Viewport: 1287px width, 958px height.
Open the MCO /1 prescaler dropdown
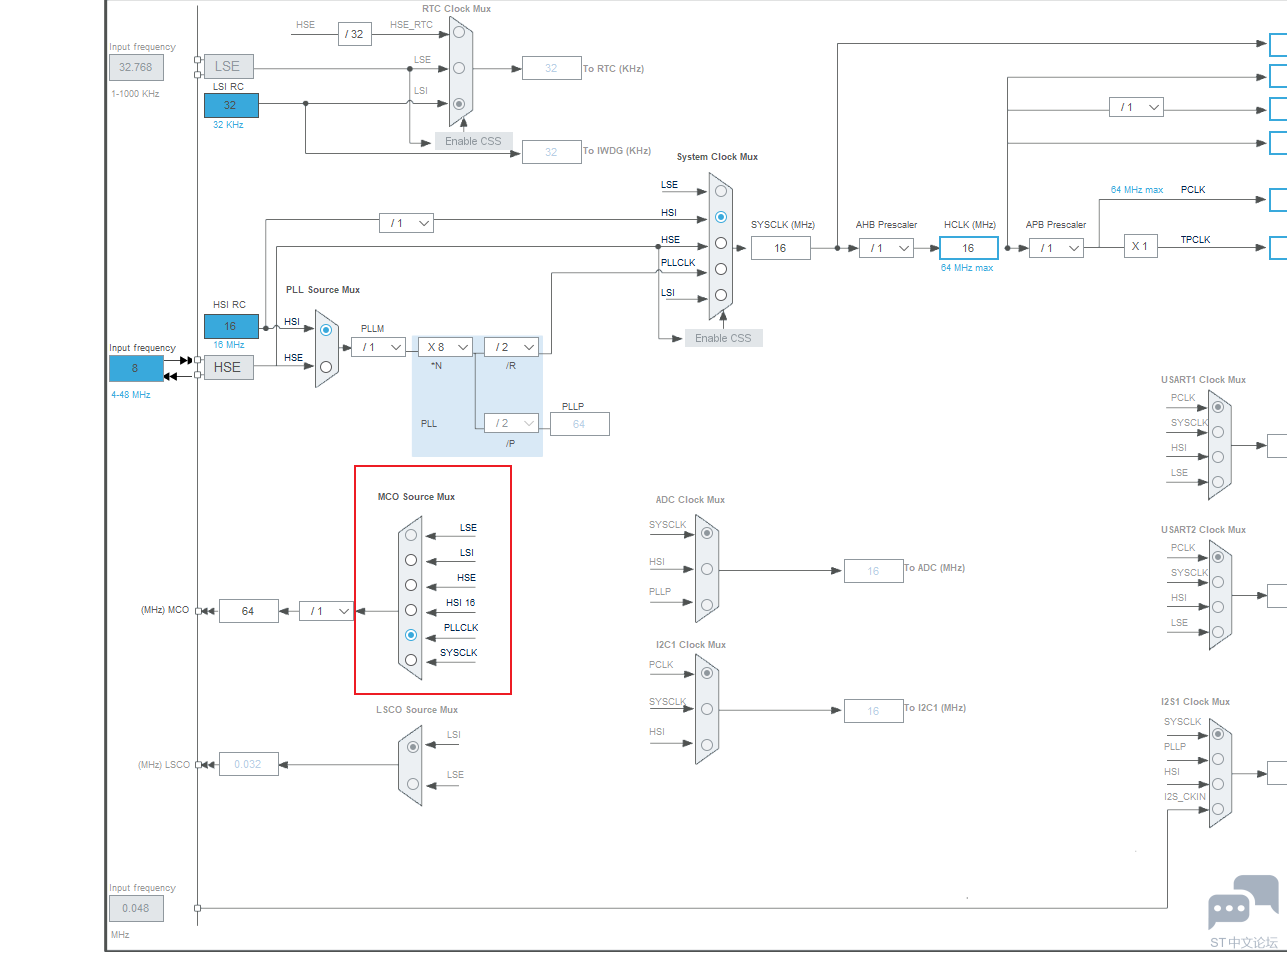327,611
